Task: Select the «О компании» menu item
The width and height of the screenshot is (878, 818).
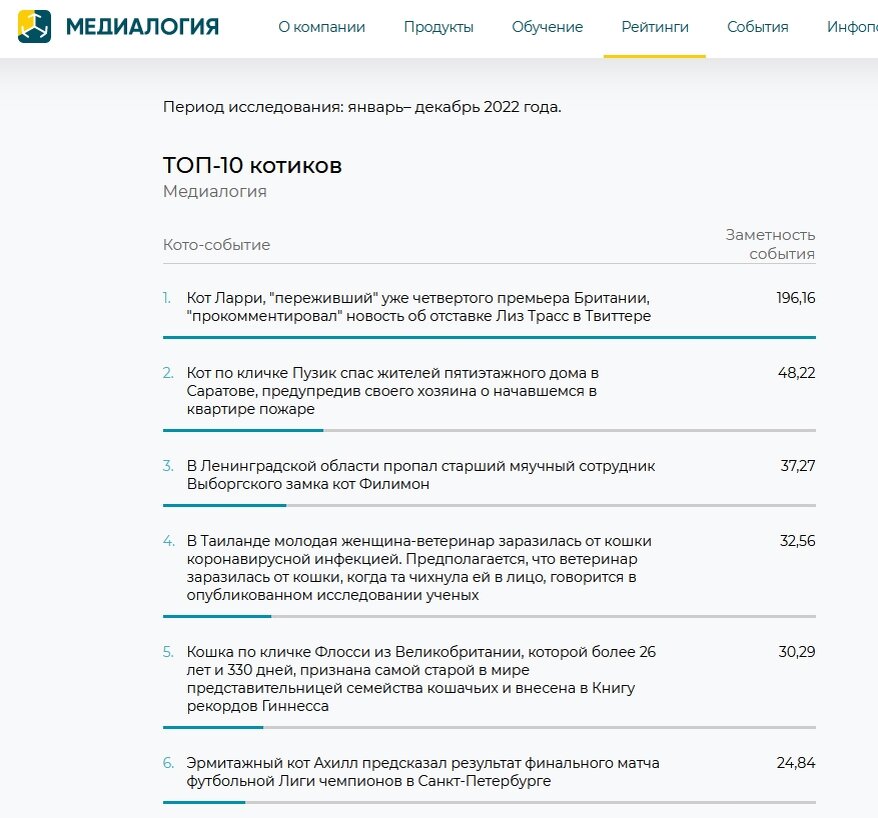Action: pyautogui.click(x=322, y=27)
